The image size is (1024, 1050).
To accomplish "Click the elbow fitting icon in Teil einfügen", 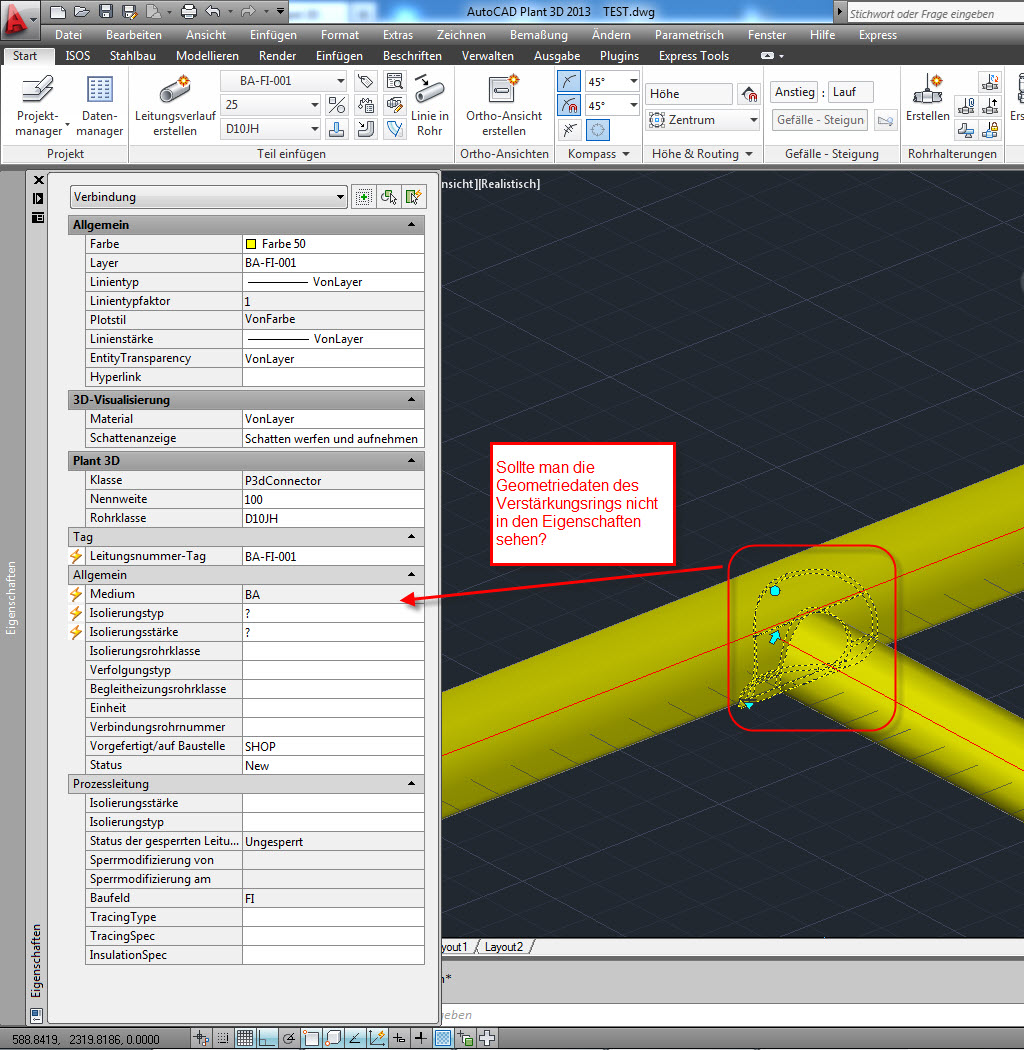I will [x=366, y=129].
